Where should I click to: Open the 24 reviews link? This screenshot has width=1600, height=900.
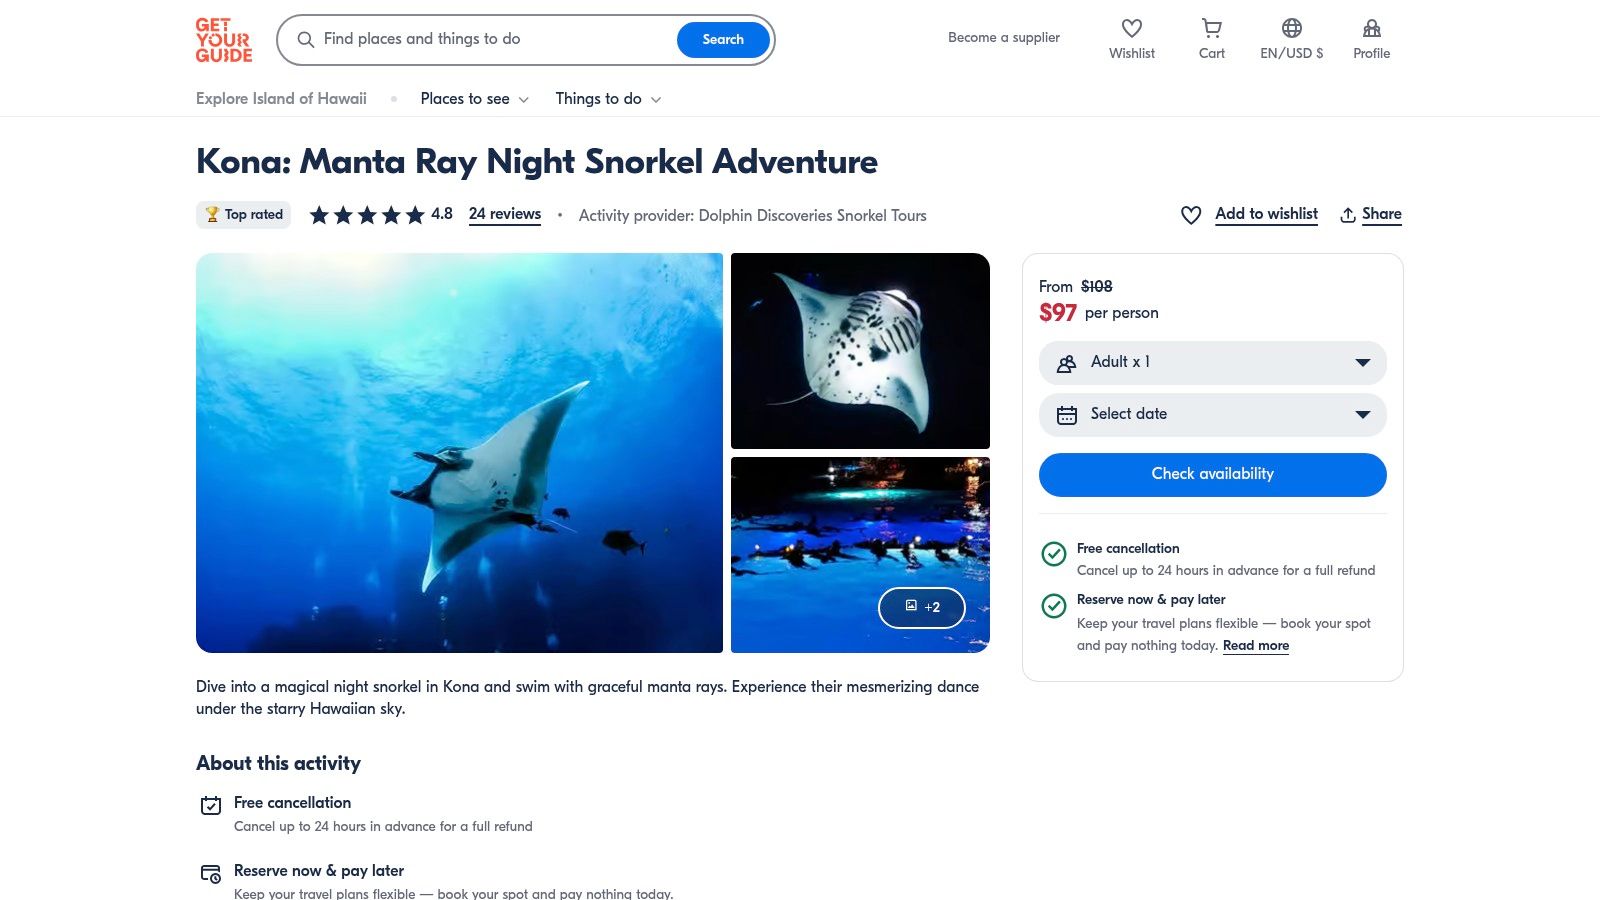click(505, 214)
